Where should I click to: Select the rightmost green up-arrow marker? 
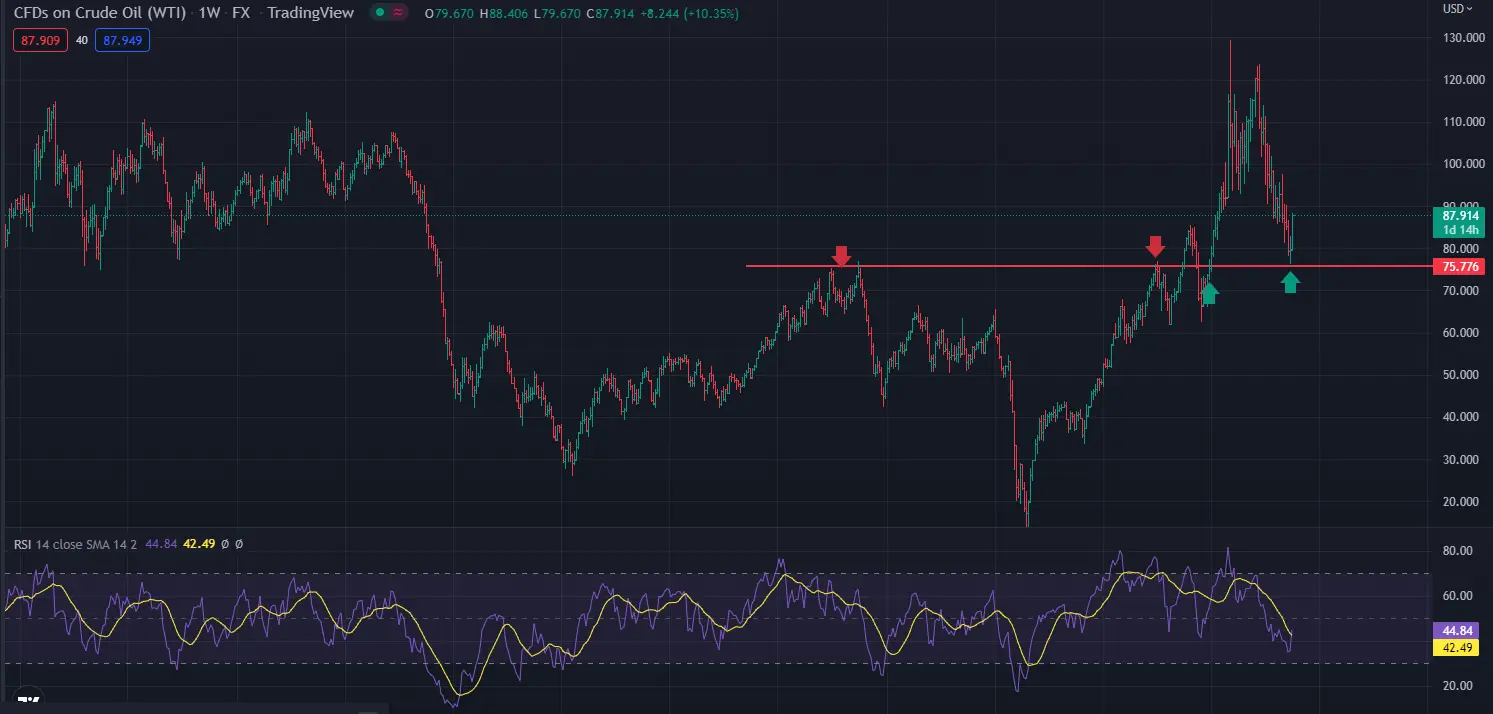[x=1290, y=283]
